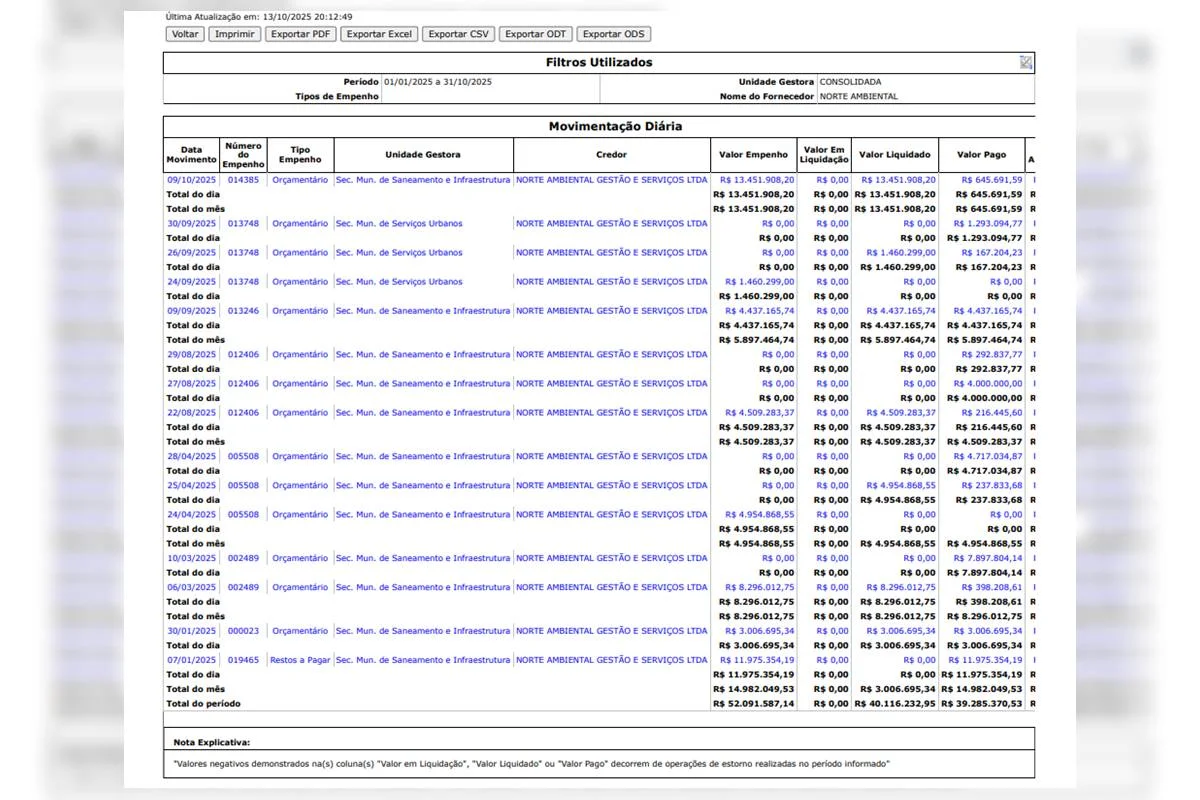Click the Exportar ODT button
1200x800 pixels.
click(x=536, y=34)
